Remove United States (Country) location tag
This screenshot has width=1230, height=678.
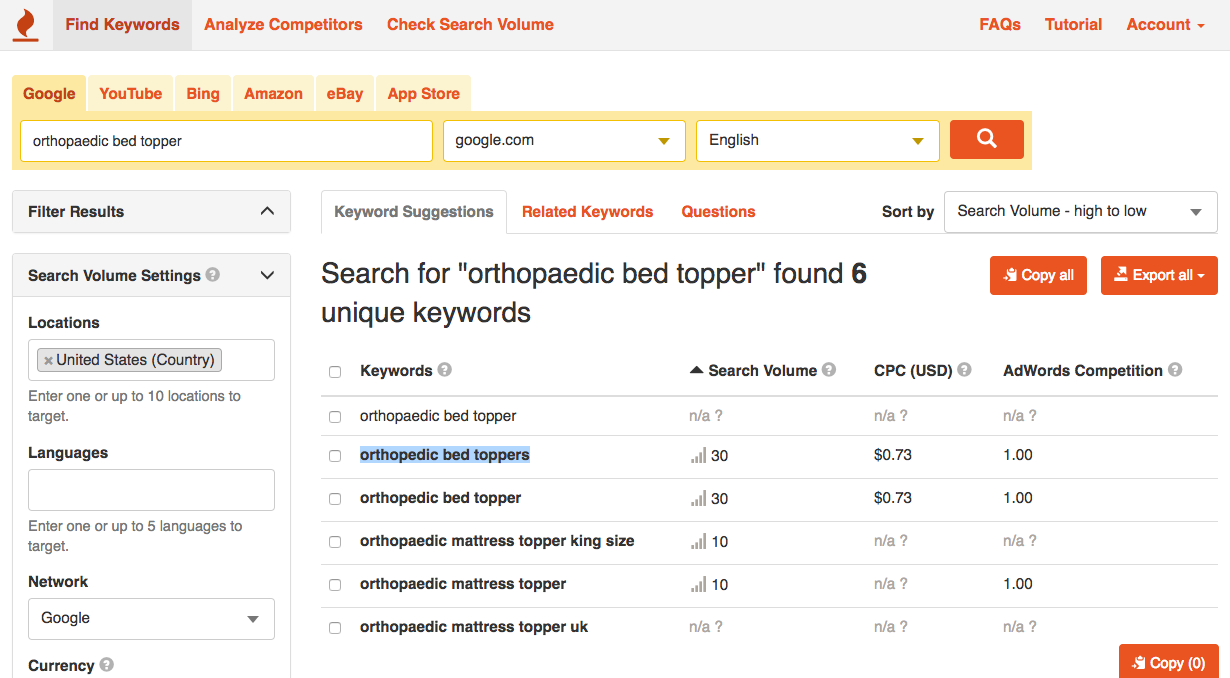(x=48, y=360)
